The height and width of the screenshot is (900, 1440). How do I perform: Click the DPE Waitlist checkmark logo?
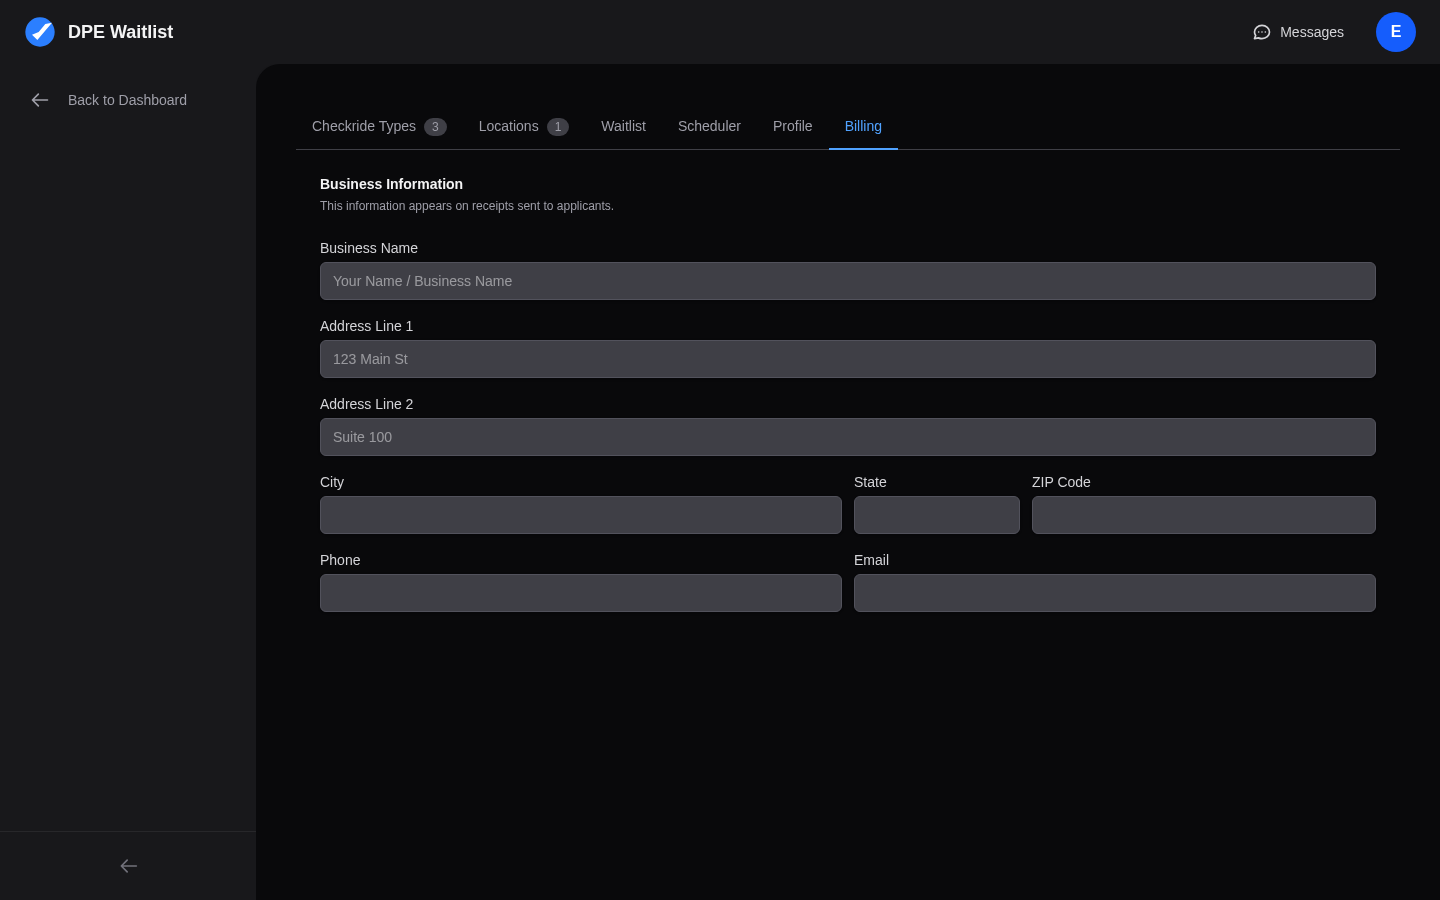point(40,32)
